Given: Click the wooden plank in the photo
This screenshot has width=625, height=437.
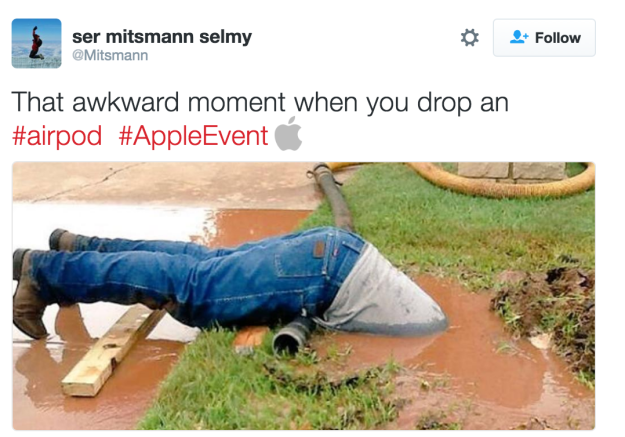Looking at the screenshot, I should click(x=114, y=351).
